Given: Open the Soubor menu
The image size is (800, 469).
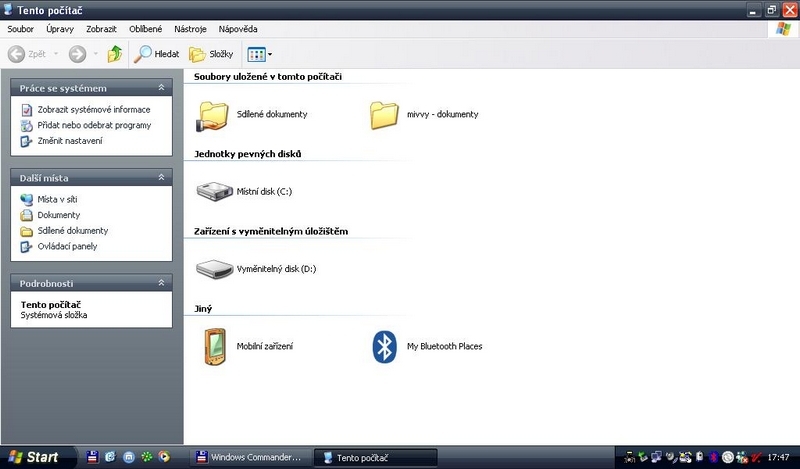Looking at the screenshot, I should pyautogui.click(x=21, y=29).
